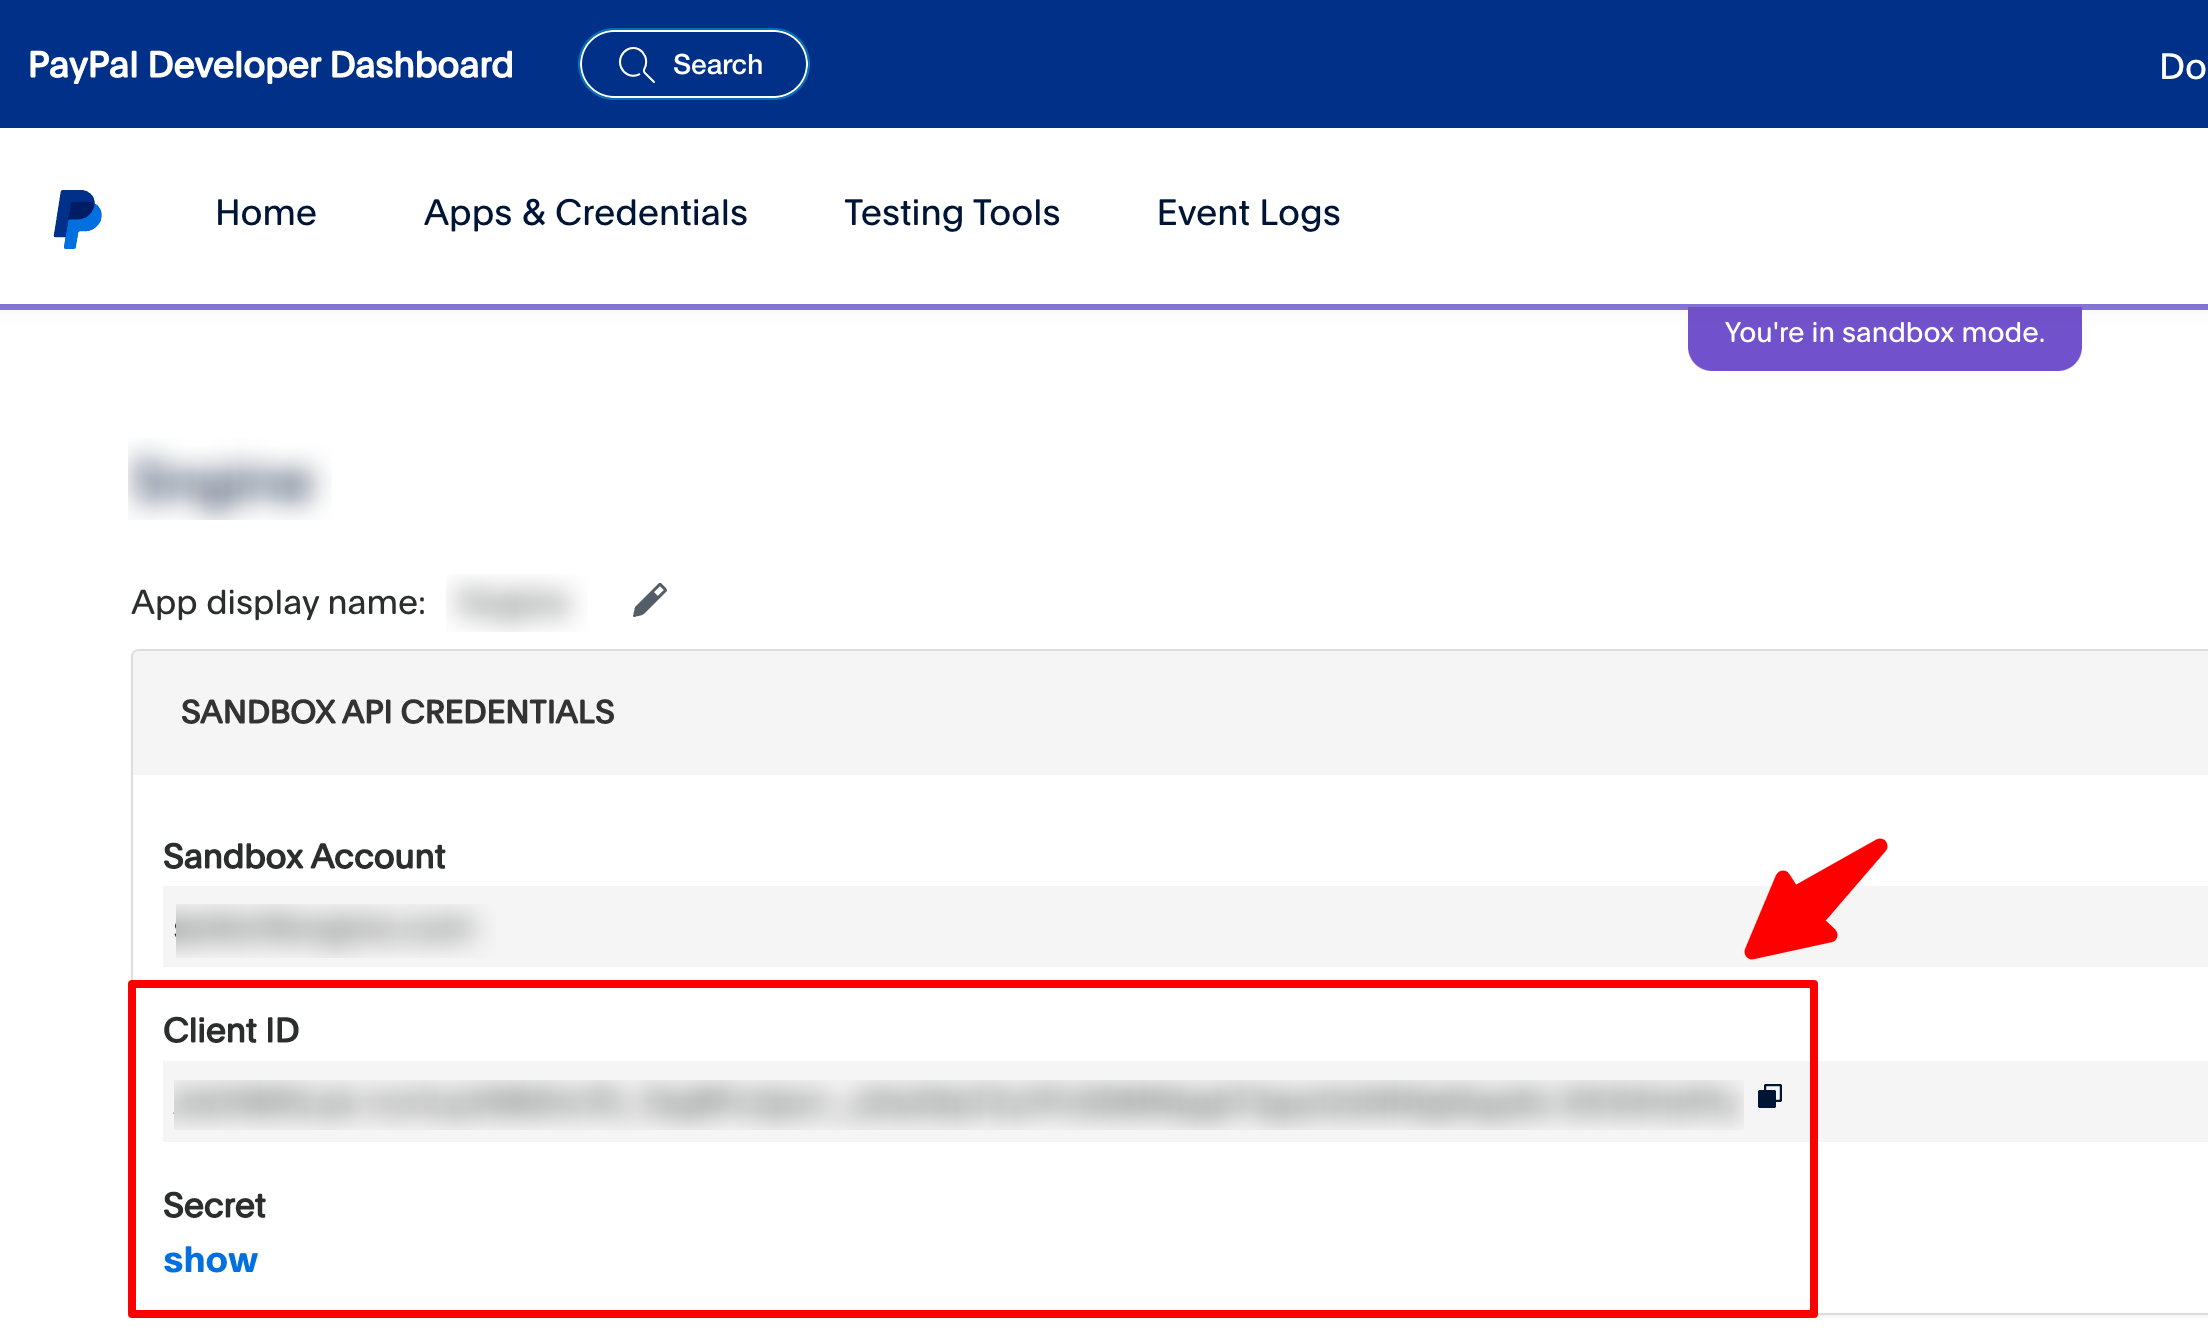Click the Client ID label
The width and height of the screenshot is (2208, 1334).
point(231,1030)
